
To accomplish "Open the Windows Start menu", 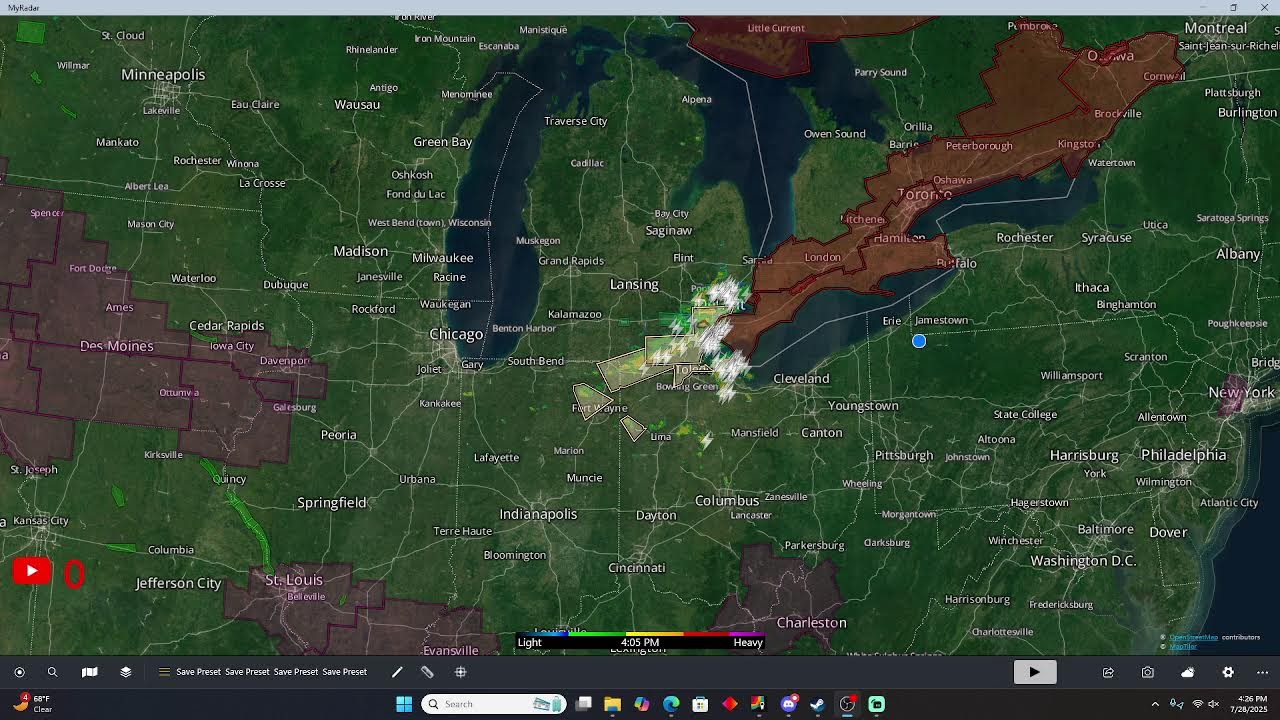I will coord(404,704).
